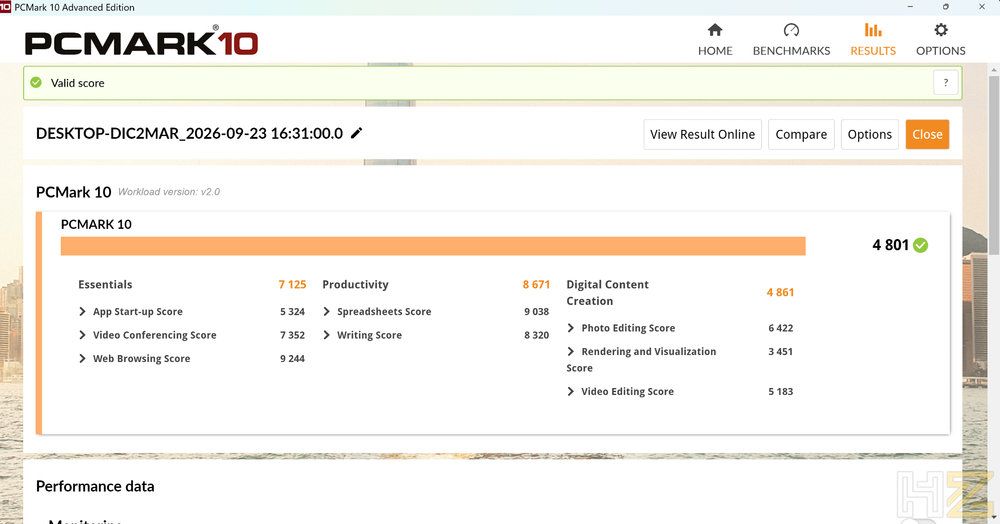
Task: Open the question mark help button
Action: pyautogui.click(x=946, y=82)
